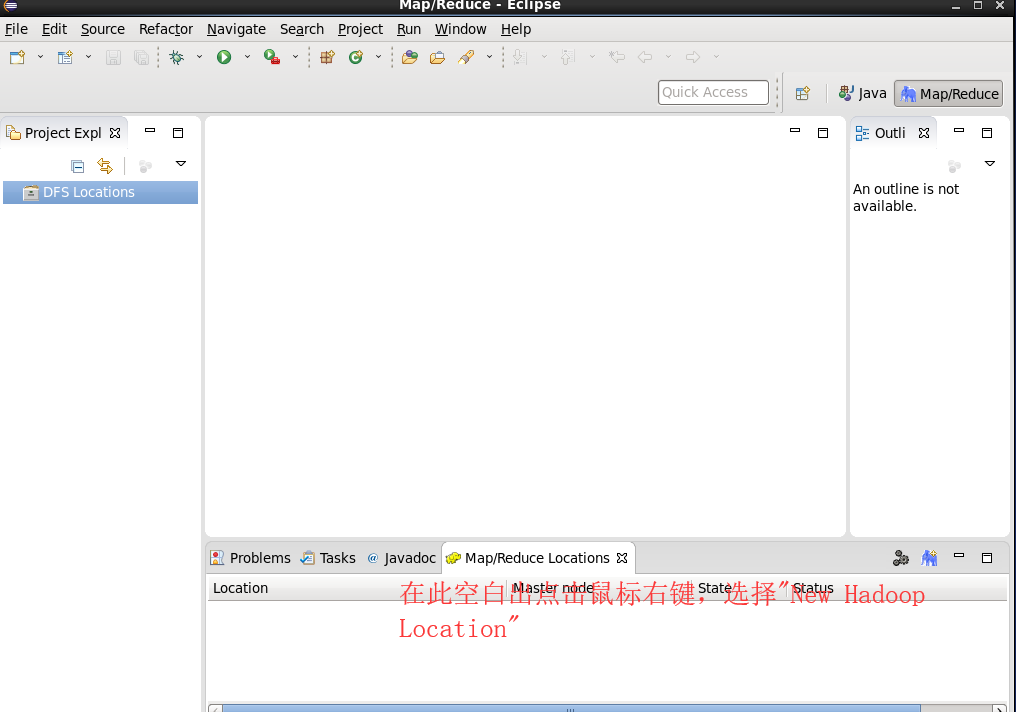Click the Save toolbar icon
This screenshot has width=1016, height=712.
click(113, 58)
